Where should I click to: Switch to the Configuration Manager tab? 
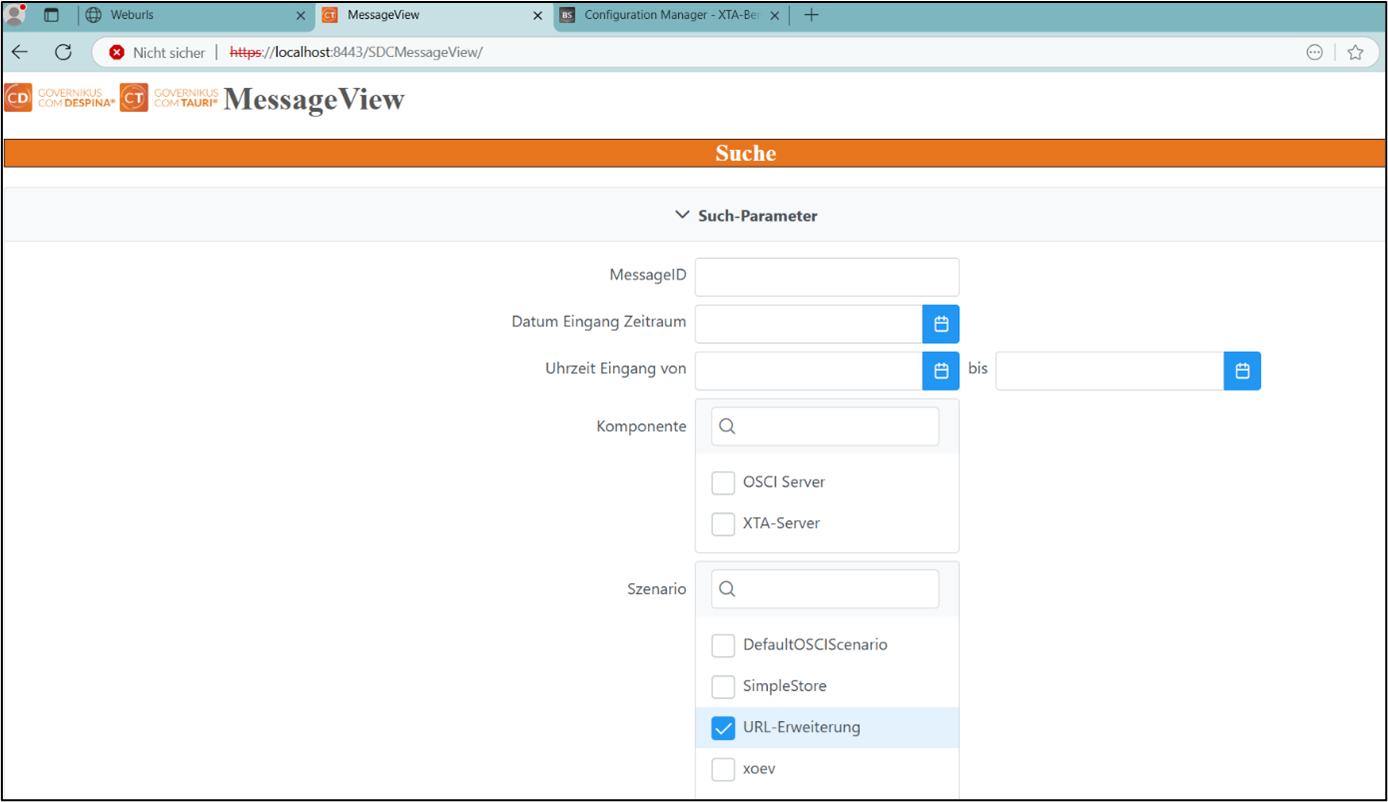(x=665, y=15)
